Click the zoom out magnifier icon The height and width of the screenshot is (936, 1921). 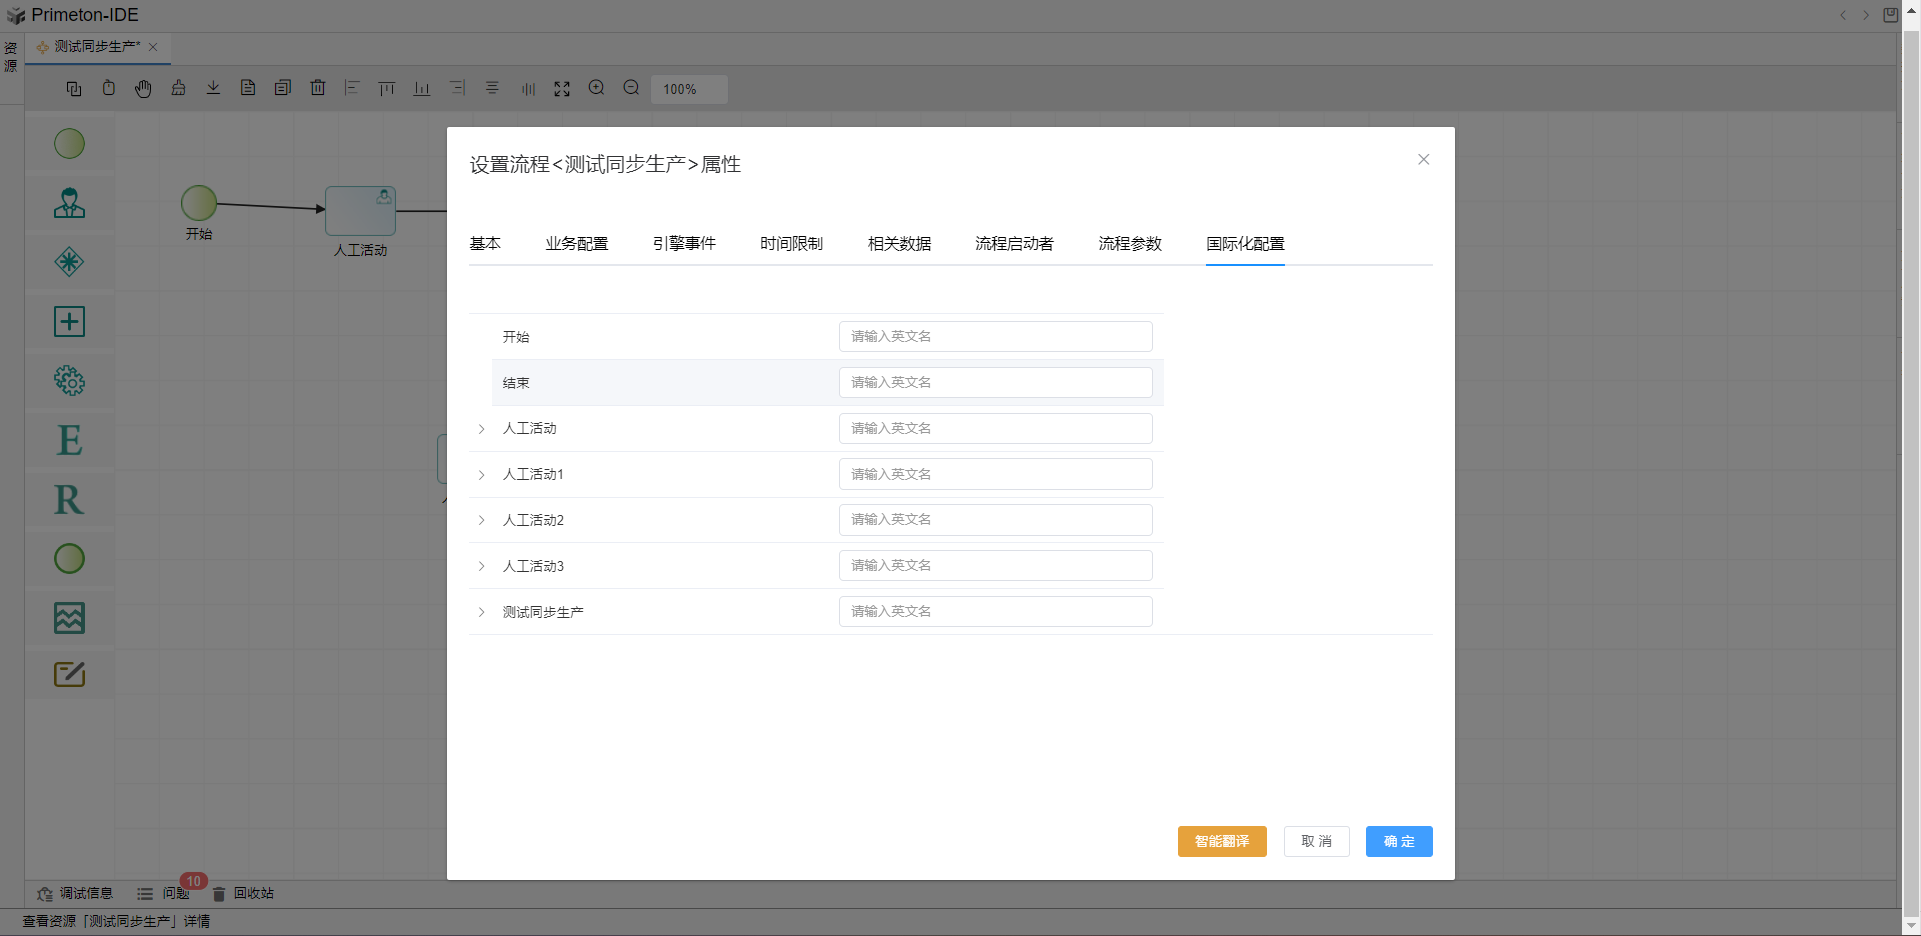[x=631, y=88]
